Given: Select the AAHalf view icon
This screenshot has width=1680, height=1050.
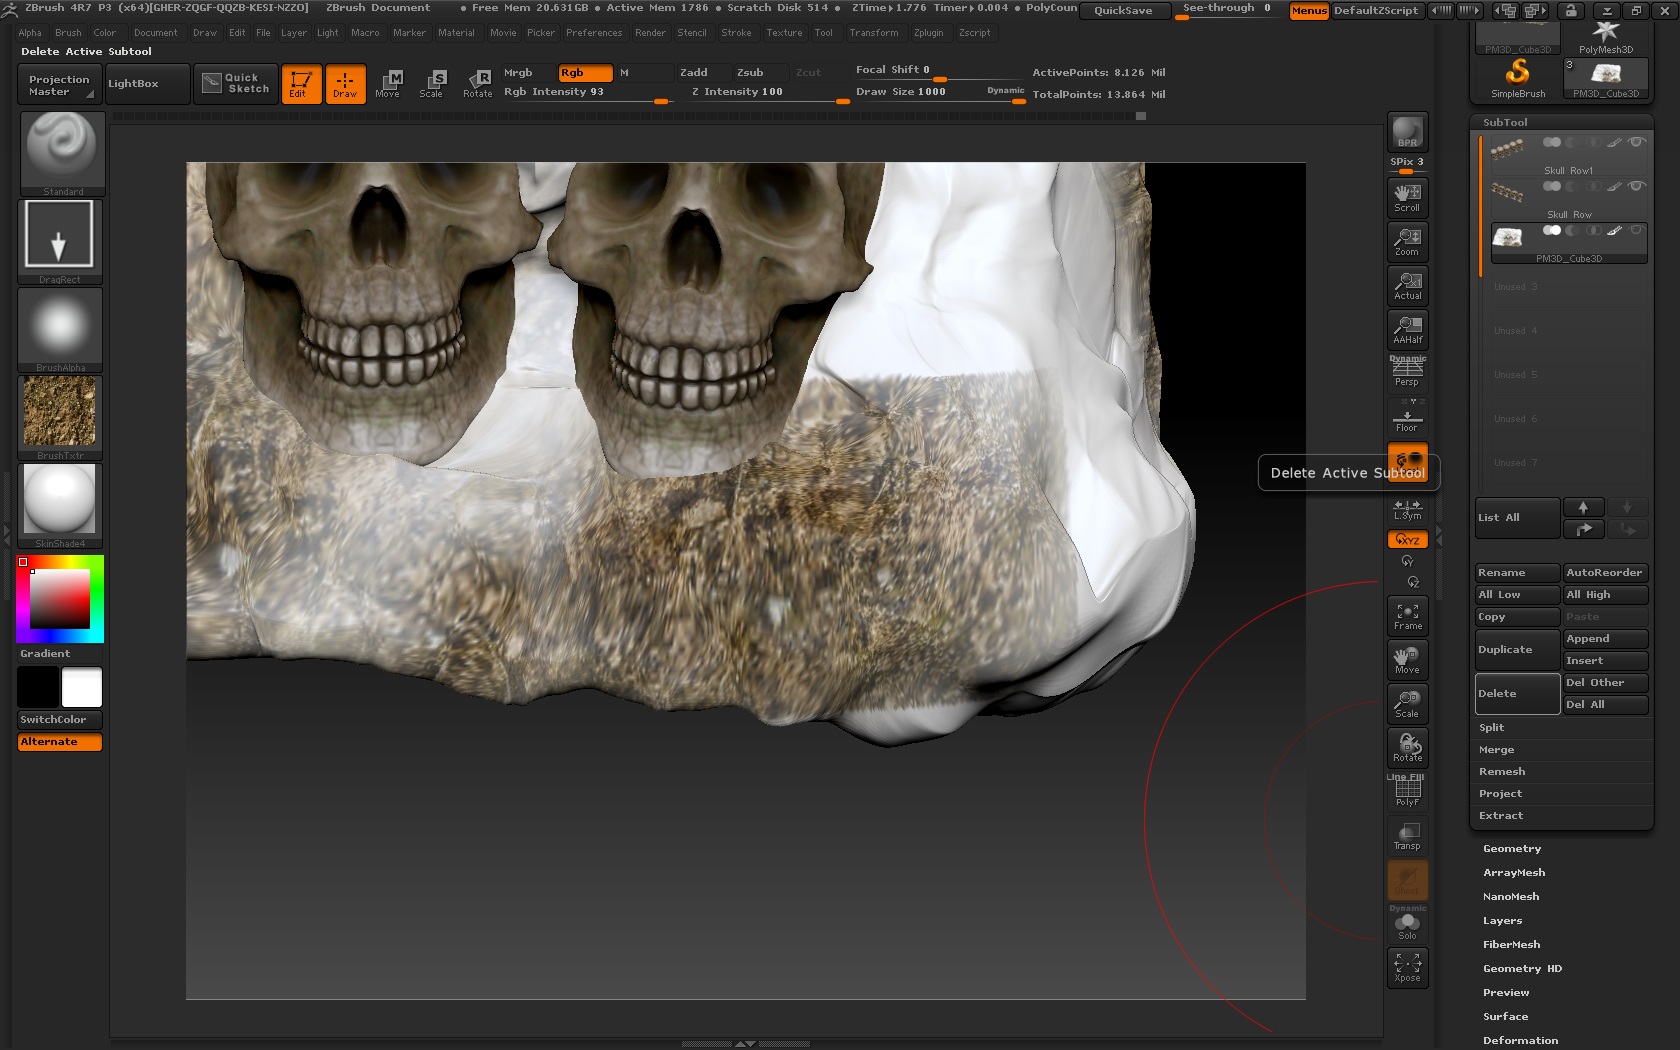Looking at the screenshot, I should tap(1407, 329).
